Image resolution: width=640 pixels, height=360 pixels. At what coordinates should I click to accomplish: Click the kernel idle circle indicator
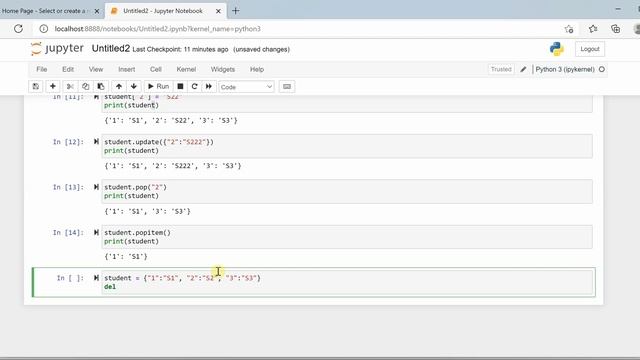coord(602,69)
